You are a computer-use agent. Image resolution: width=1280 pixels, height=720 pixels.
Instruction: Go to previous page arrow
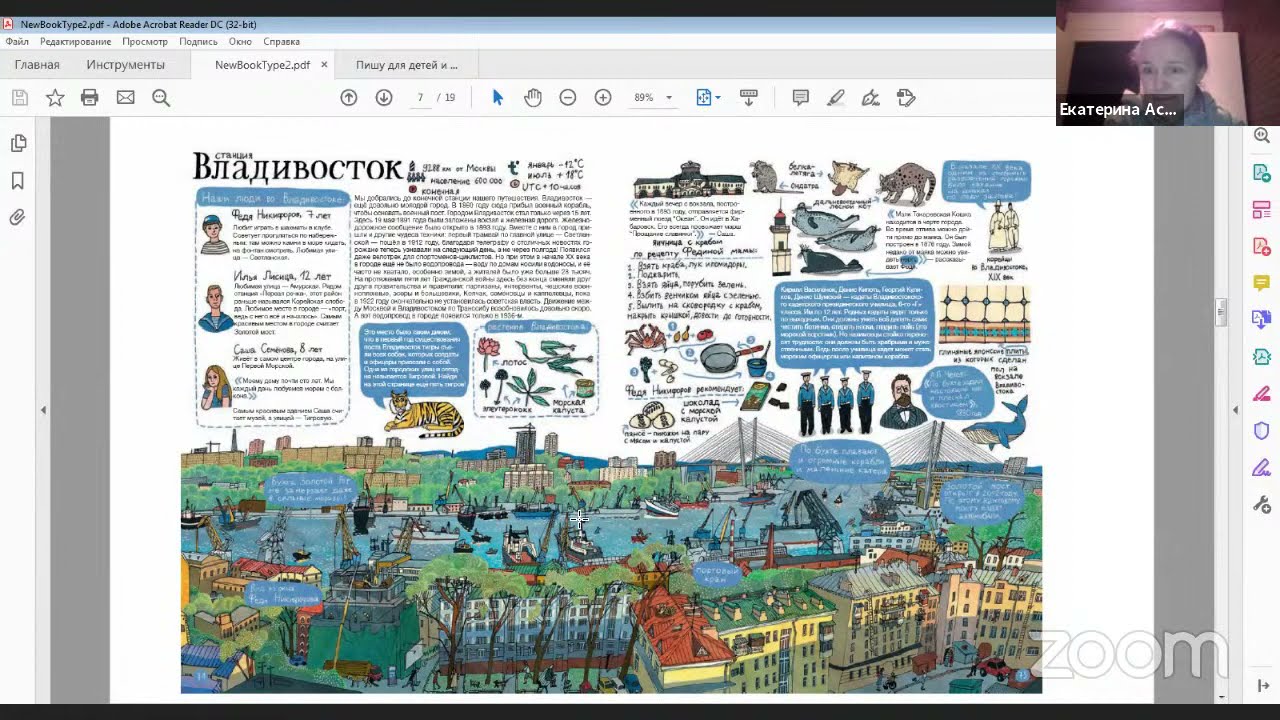pyautogui.click(x=348, y=97)
